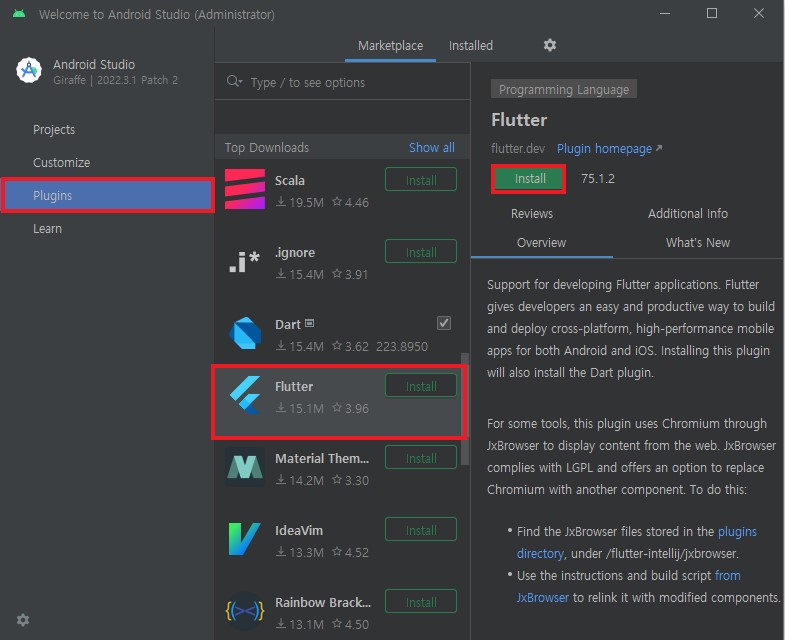Select the Rainbow Brack... plugin name

point(322,602)
